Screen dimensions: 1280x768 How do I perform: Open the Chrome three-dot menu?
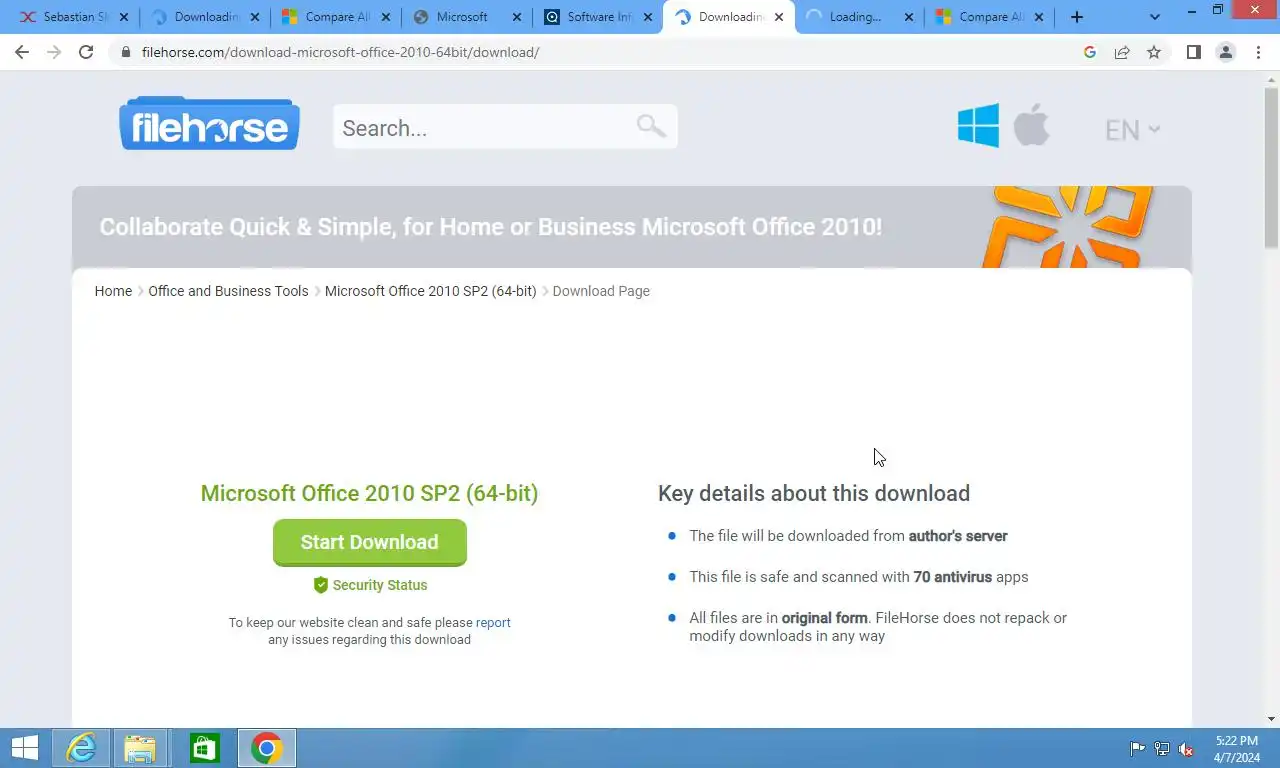pyautogui.click(x=1258, y=52)
